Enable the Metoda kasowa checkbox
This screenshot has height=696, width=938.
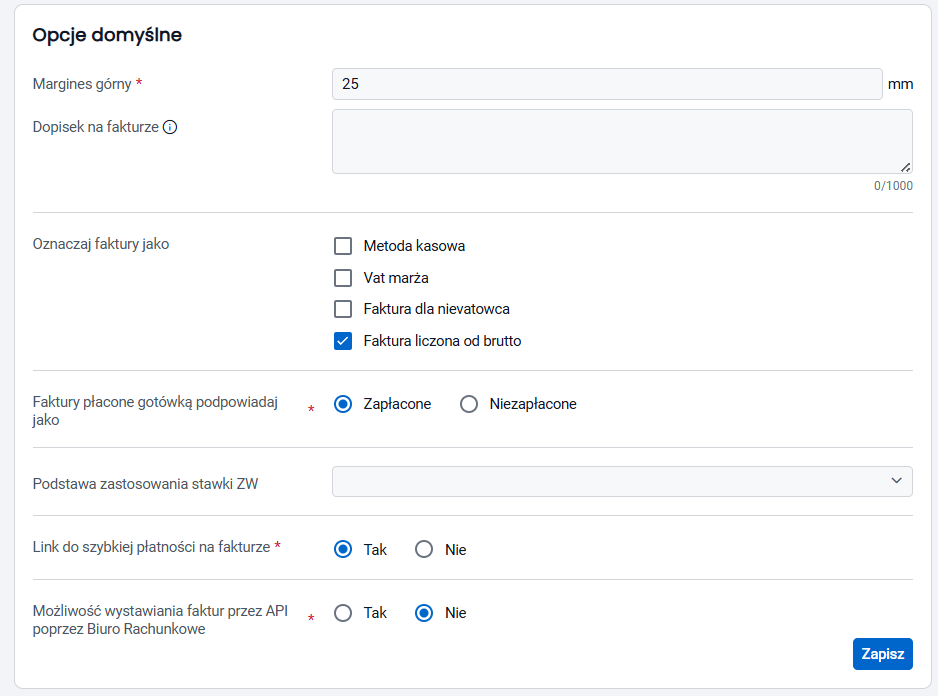(343, 246)
